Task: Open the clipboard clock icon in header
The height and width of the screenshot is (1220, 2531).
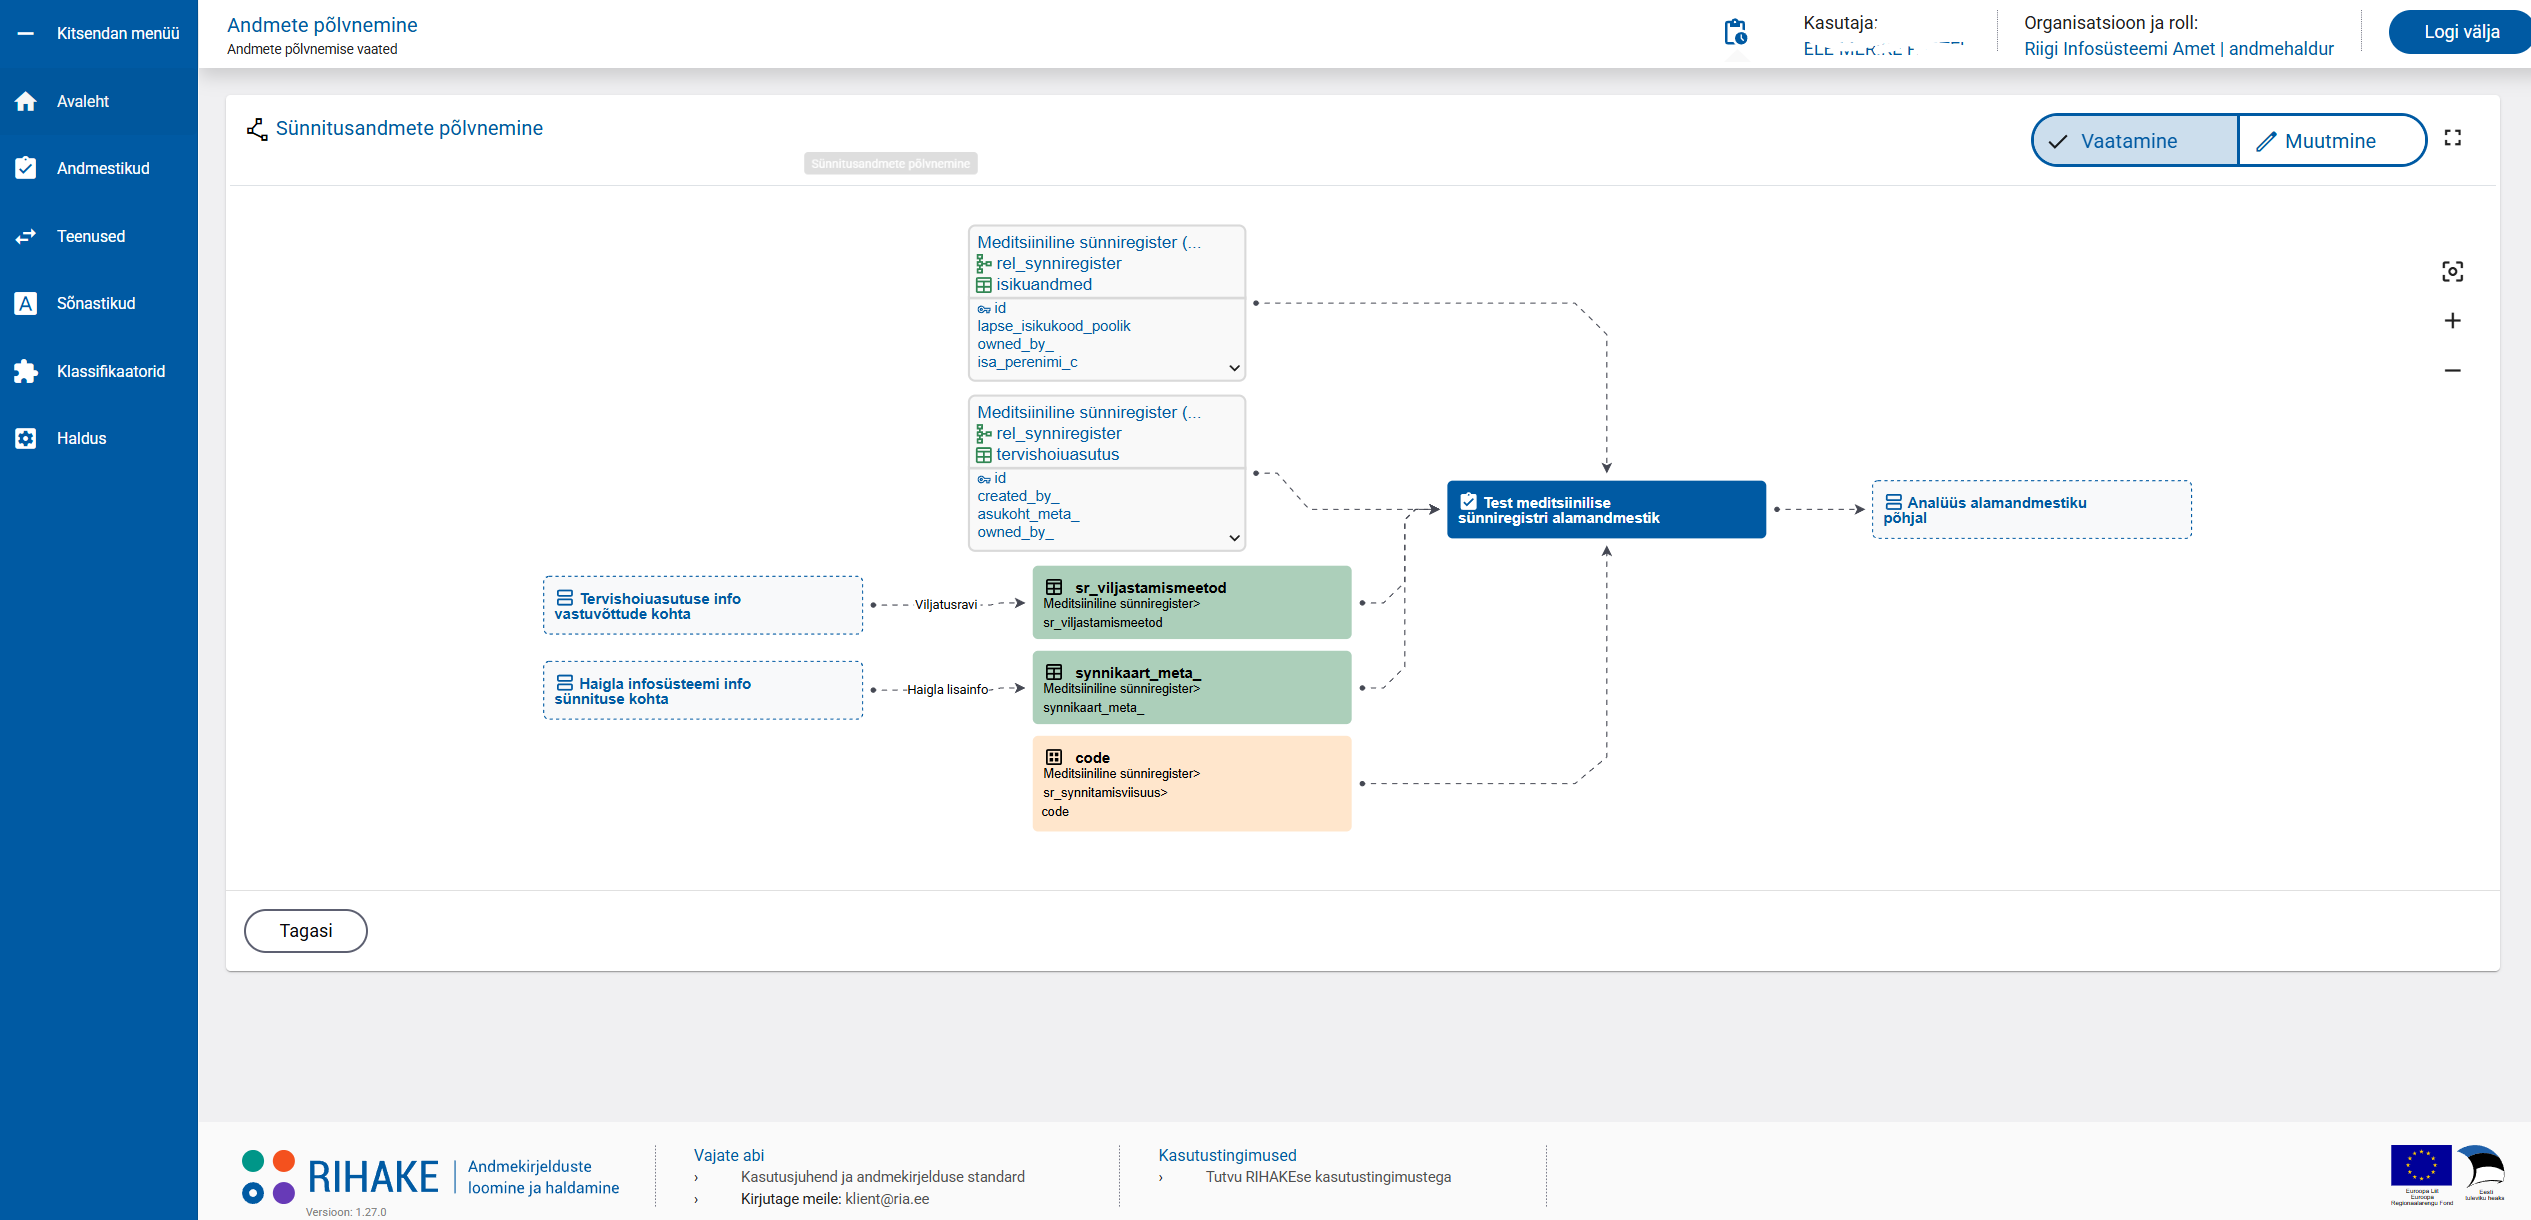Action: (x=1735, y=33)
